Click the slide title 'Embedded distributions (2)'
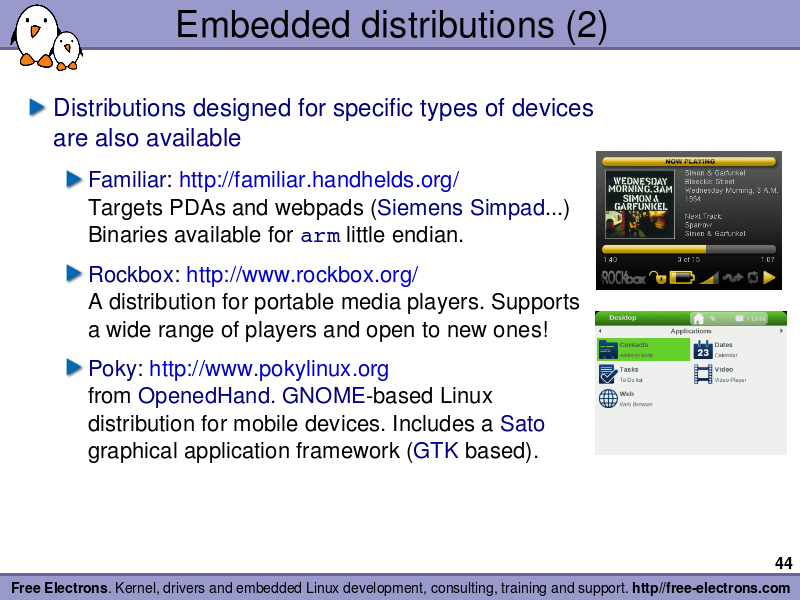Image resolution: width=800 pixels, height=600 pixels. (391, 24)
